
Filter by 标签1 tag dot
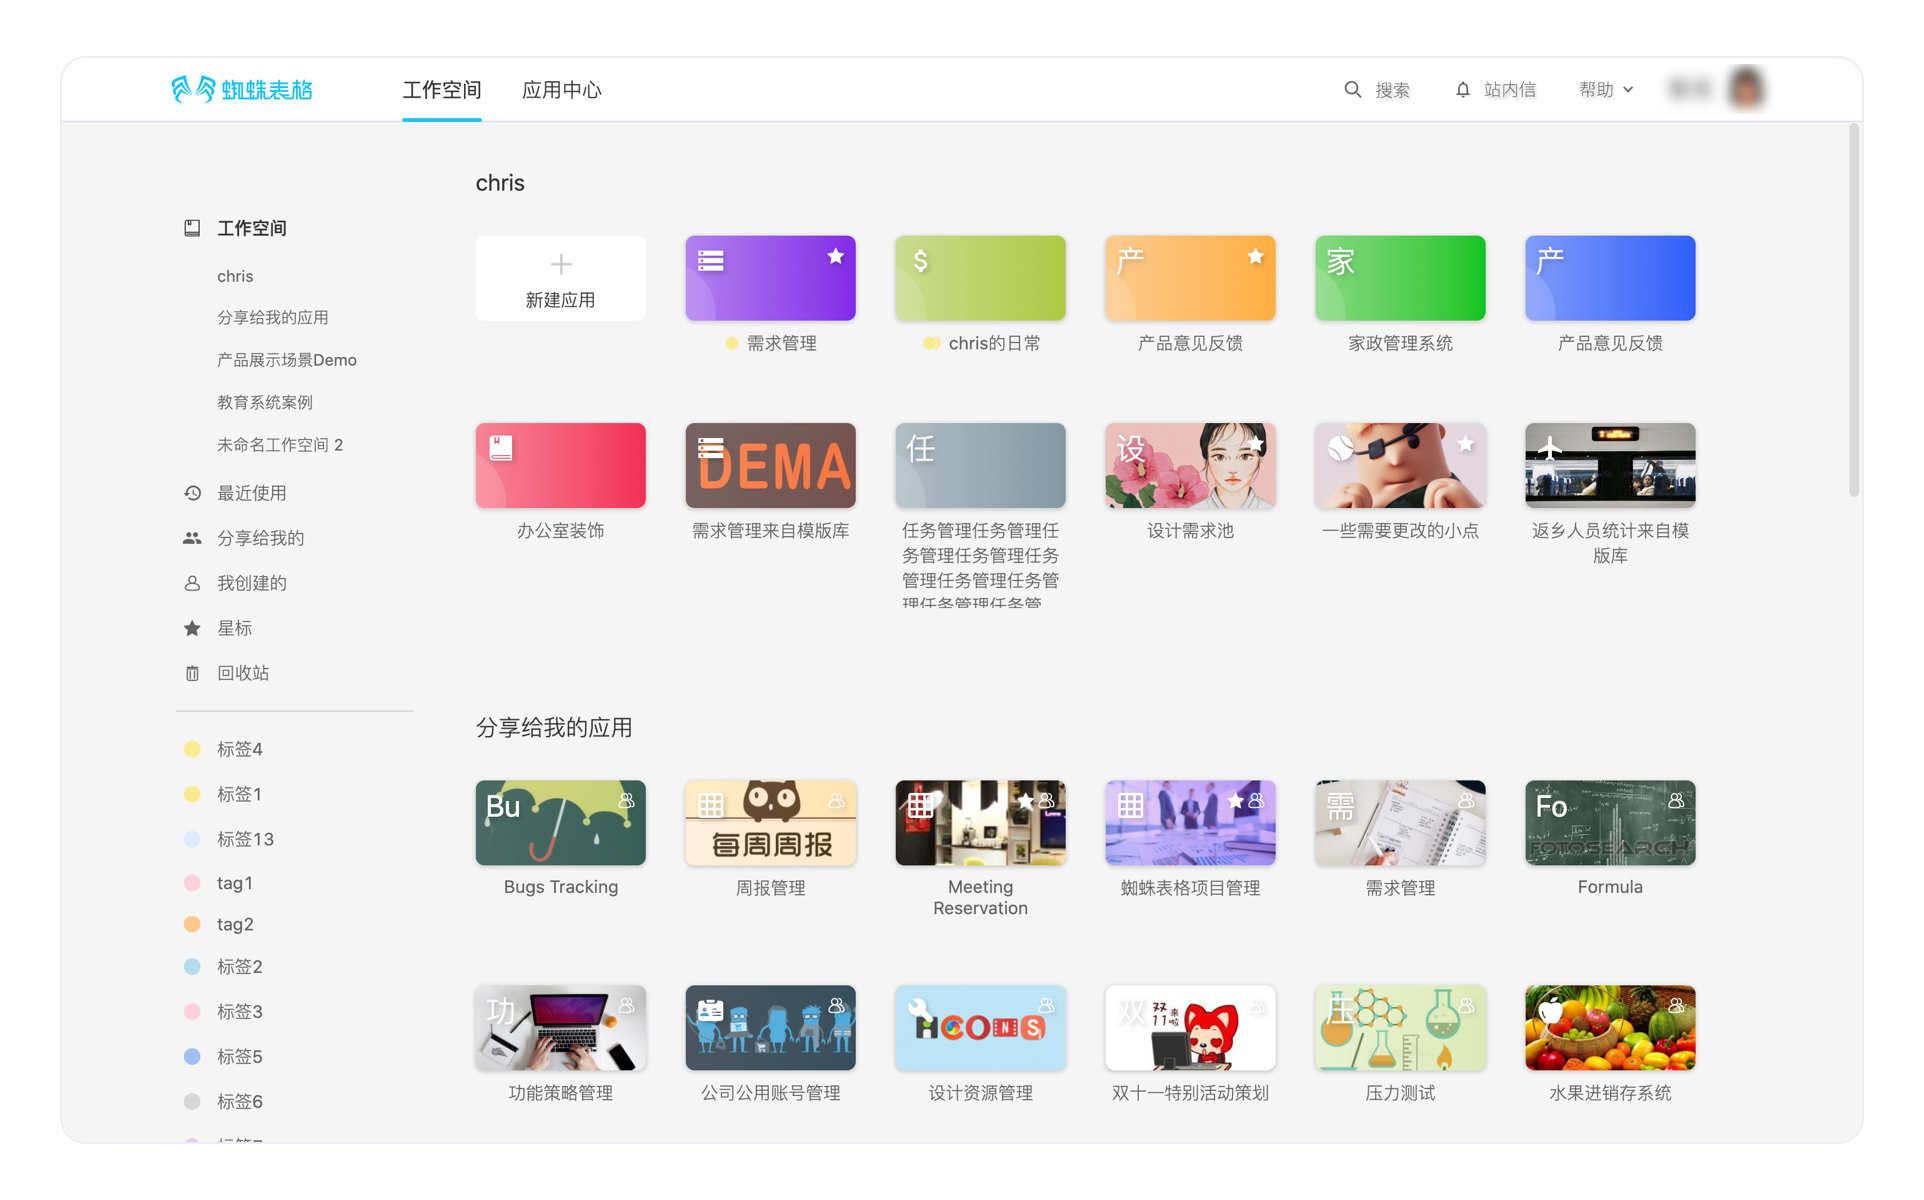192,794
